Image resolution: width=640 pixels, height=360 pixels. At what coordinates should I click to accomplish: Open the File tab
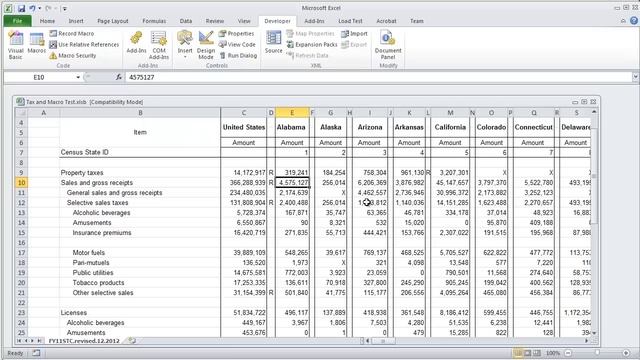click(18, 21)
